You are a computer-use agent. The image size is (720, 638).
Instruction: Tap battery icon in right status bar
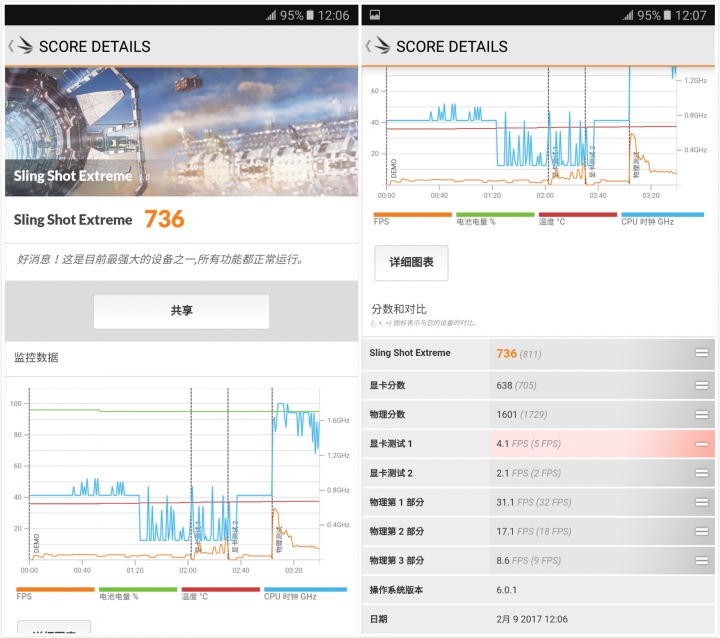click(x=668, y=15)
